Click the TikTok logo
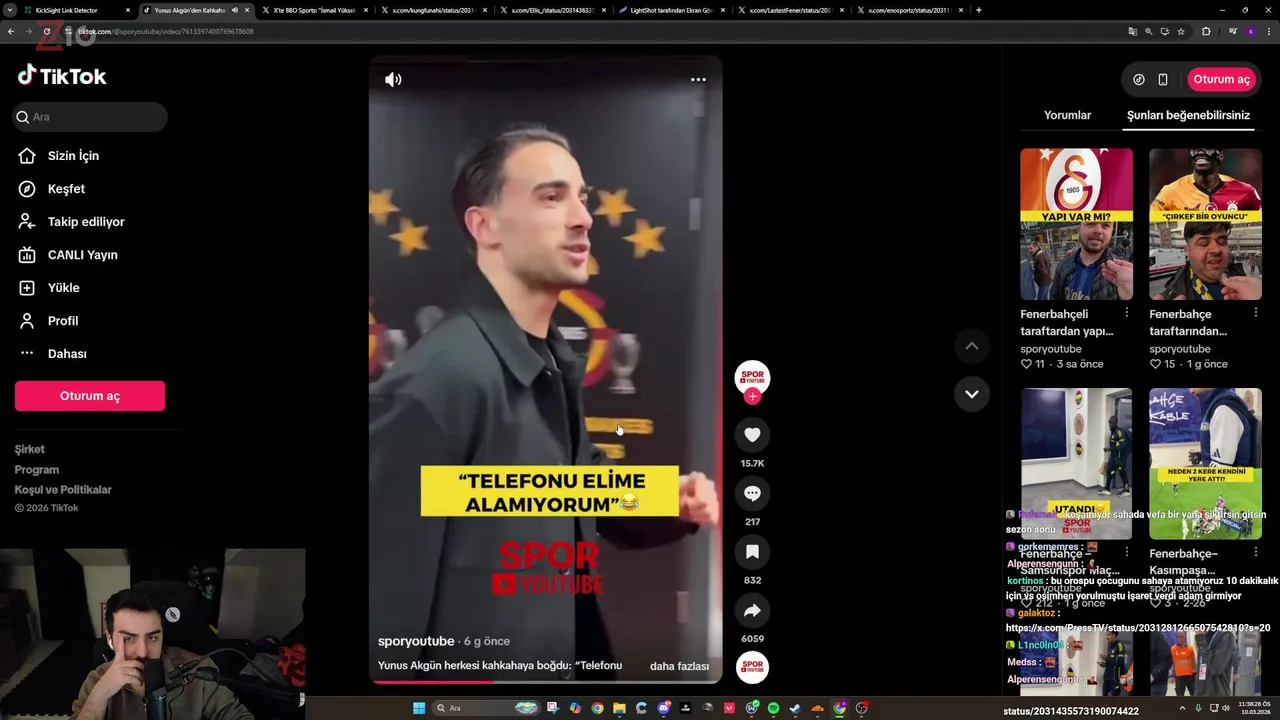This screenshot has height=720, width=1280. (x=62, y=76)
